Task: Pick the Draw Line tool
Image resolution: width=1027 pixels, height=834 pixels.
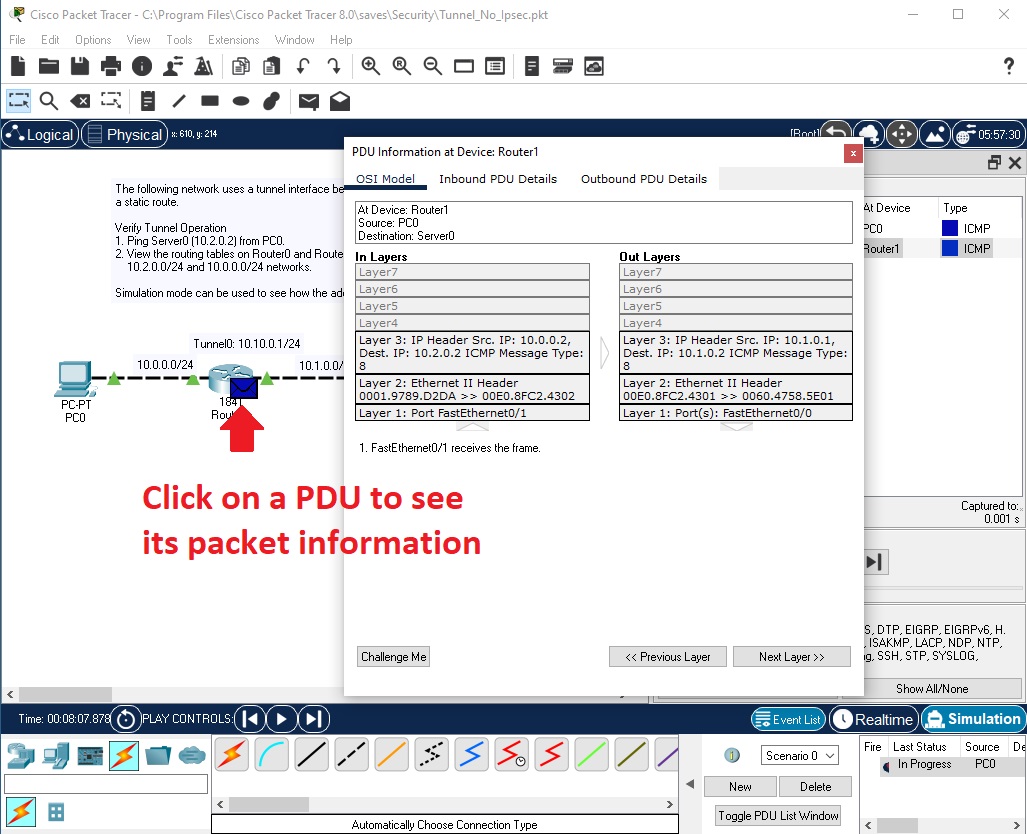Action: (179, 101)
